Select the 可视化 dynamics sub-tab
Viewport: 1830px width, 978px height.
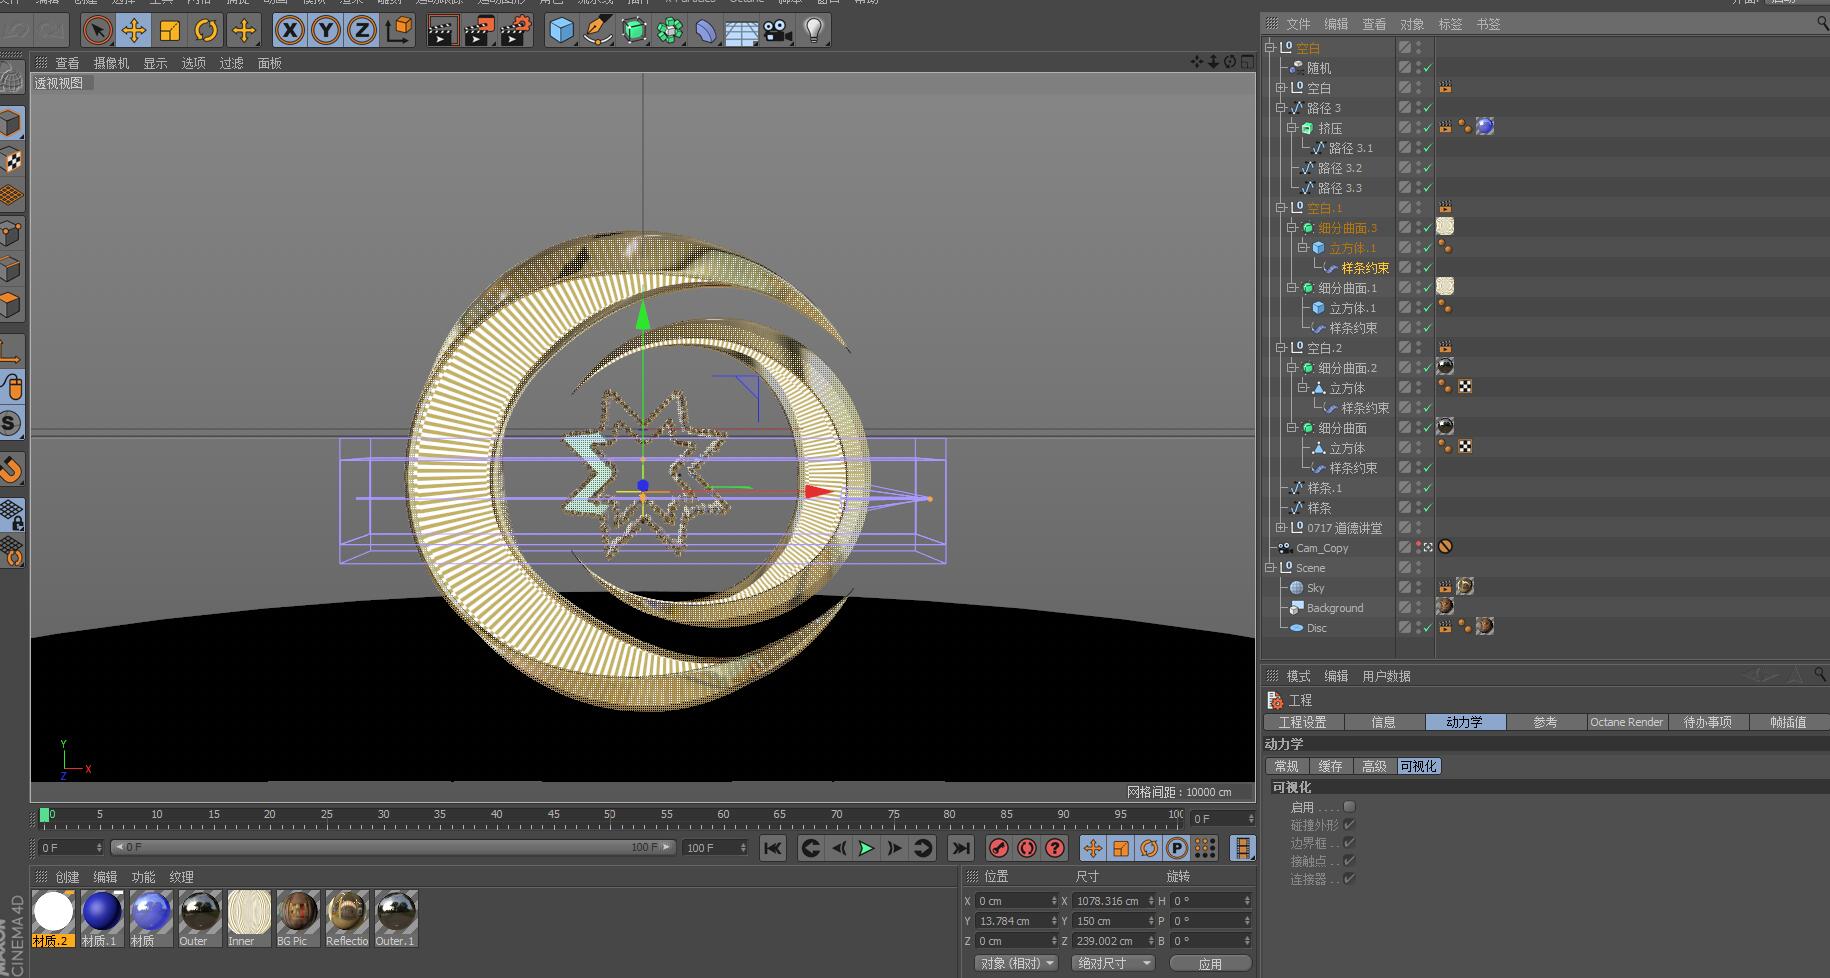coord(1418,766)
